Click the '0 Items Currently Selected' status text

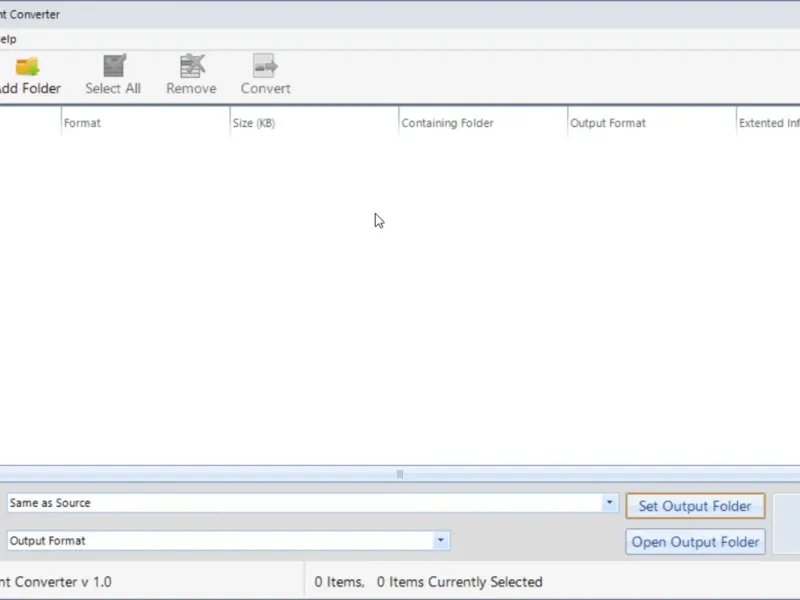pos(460,582)
